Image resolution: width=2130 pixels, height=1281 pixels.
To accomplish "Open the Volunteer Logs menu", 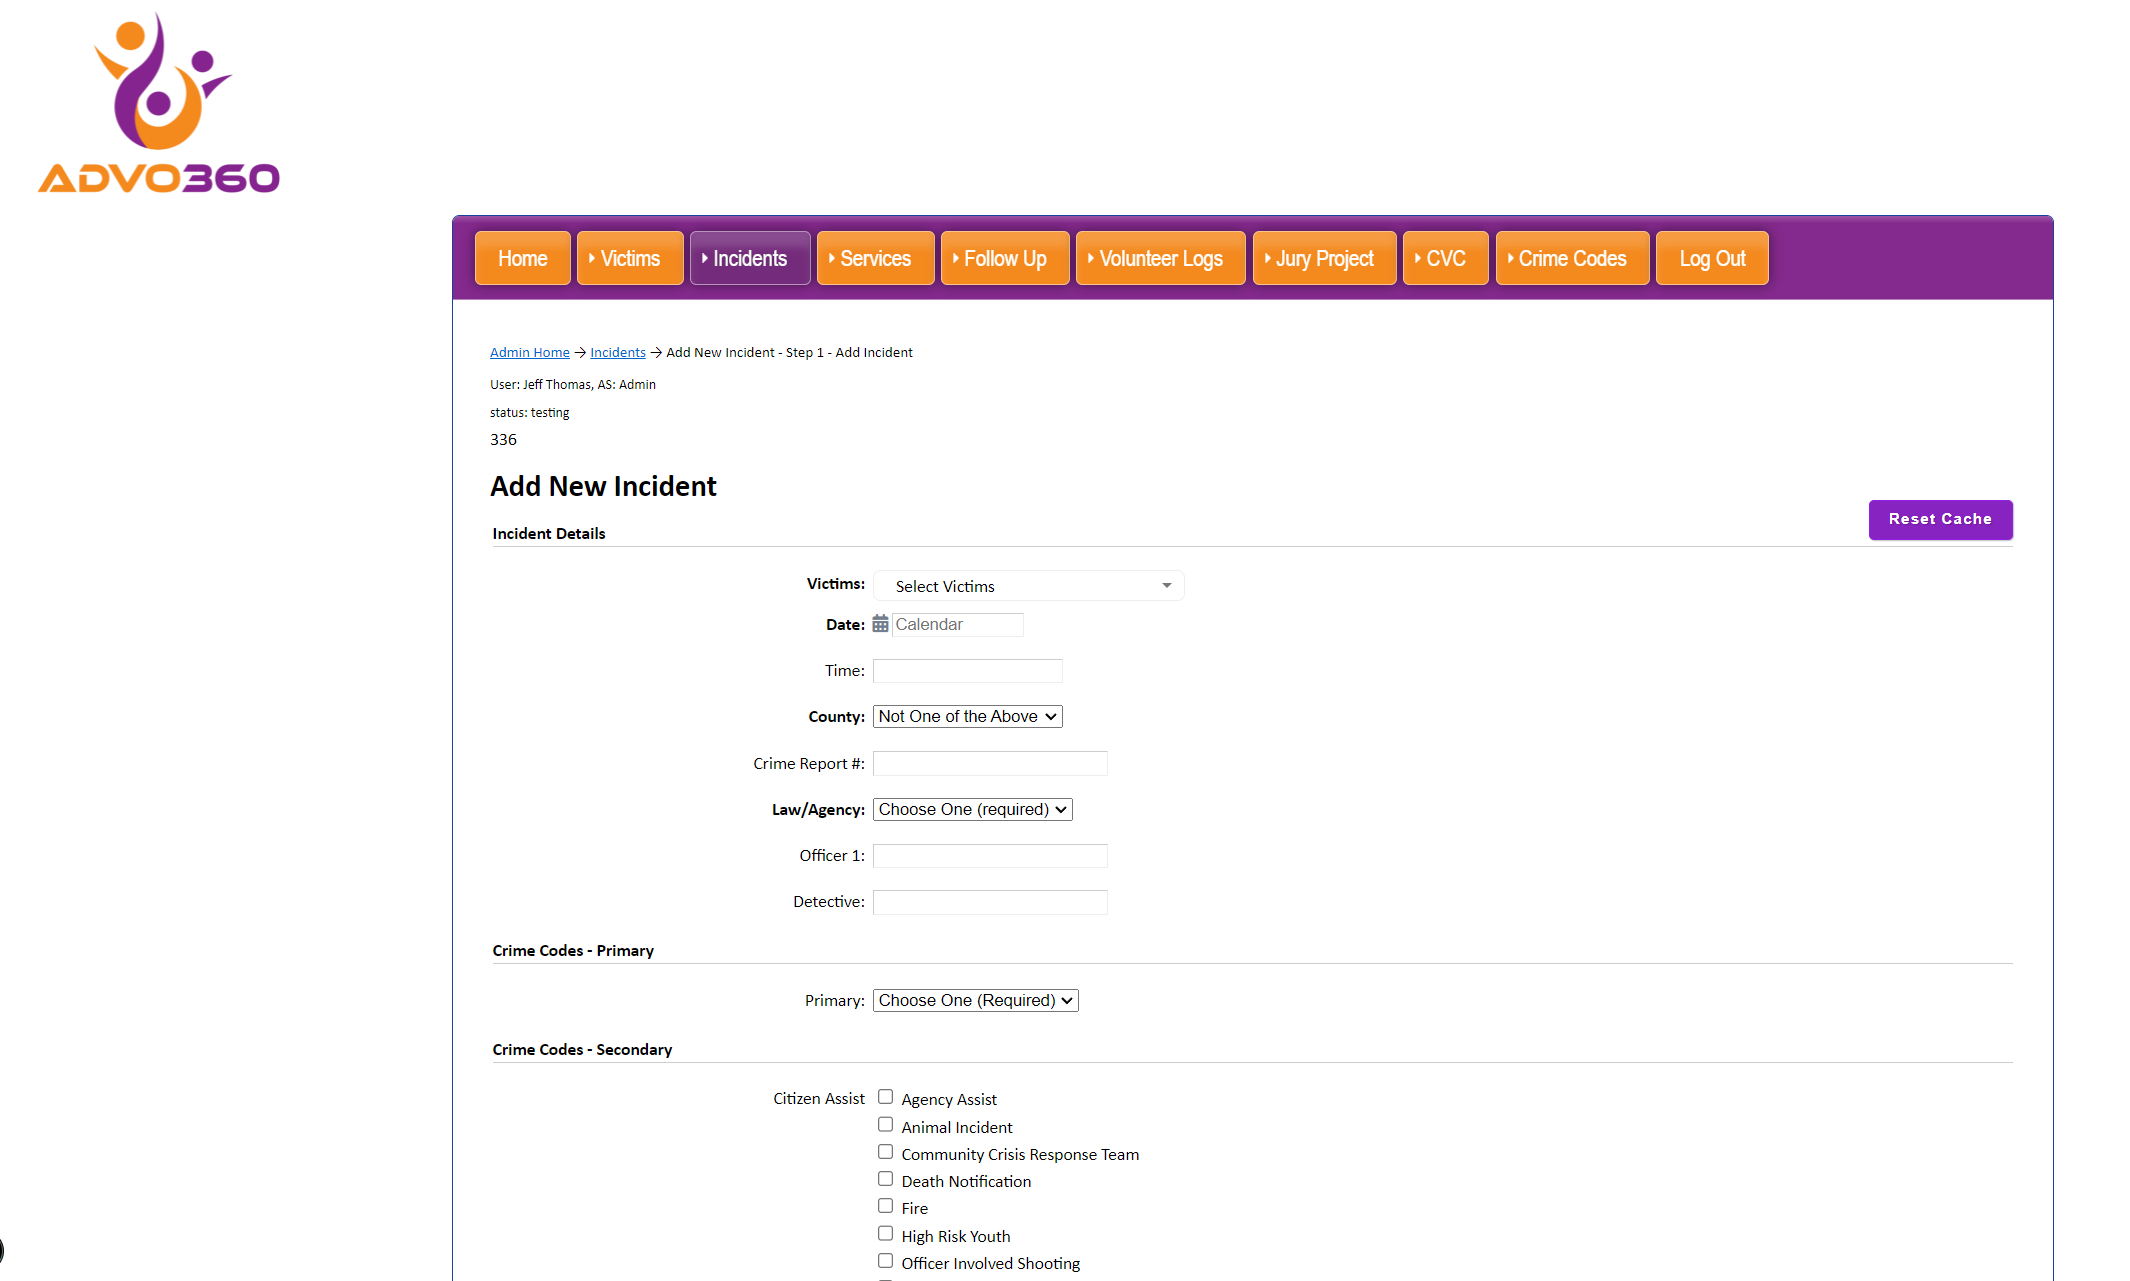I will pos(1161,258).
